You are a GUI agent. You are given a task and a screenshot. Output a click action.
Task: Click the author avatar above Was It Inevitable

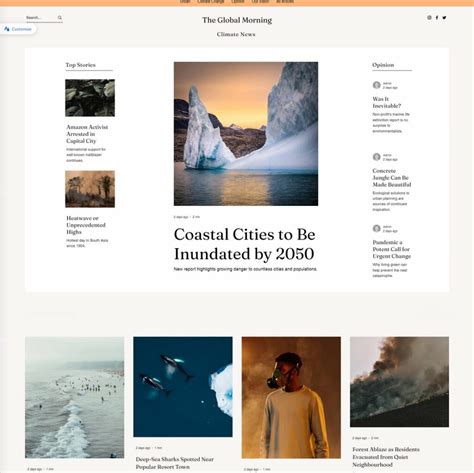tap(376, 85)
